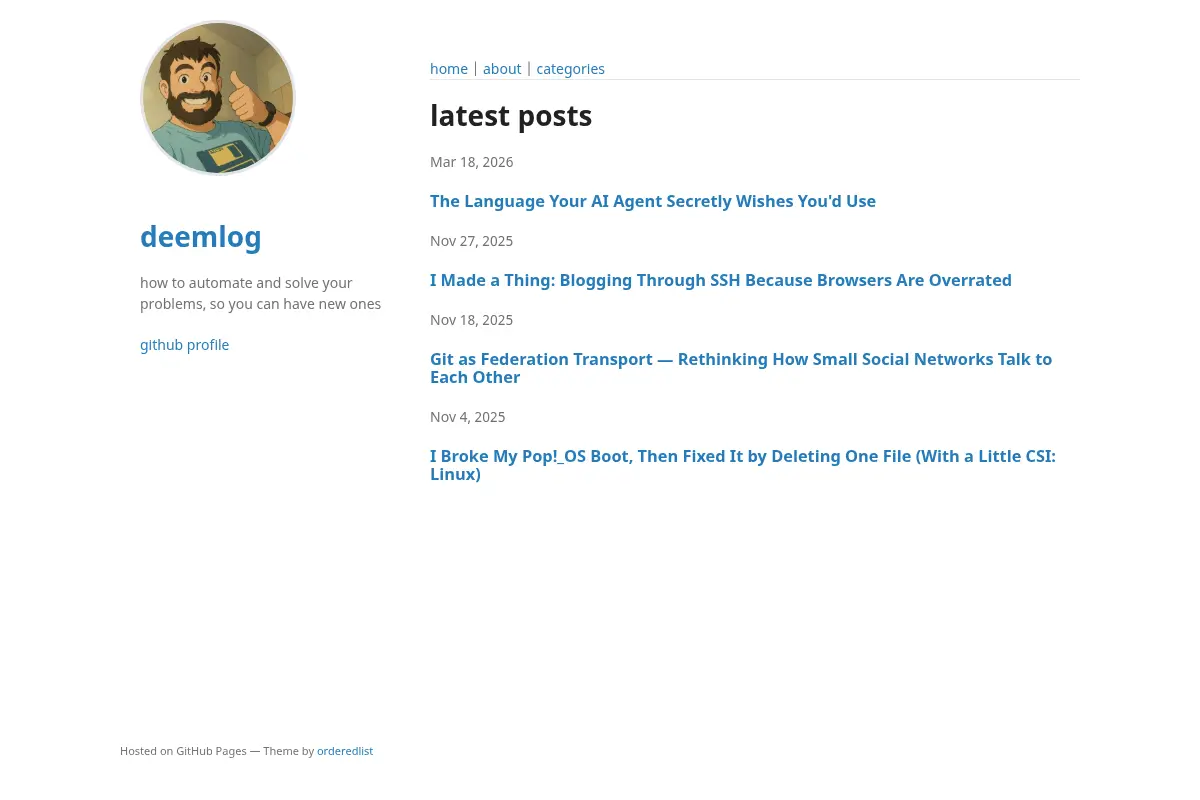Image resolution: width=1200 pixels, height=800 pixels.
Task: Click the Mar 18, 2026 post date
Action: 471,162
